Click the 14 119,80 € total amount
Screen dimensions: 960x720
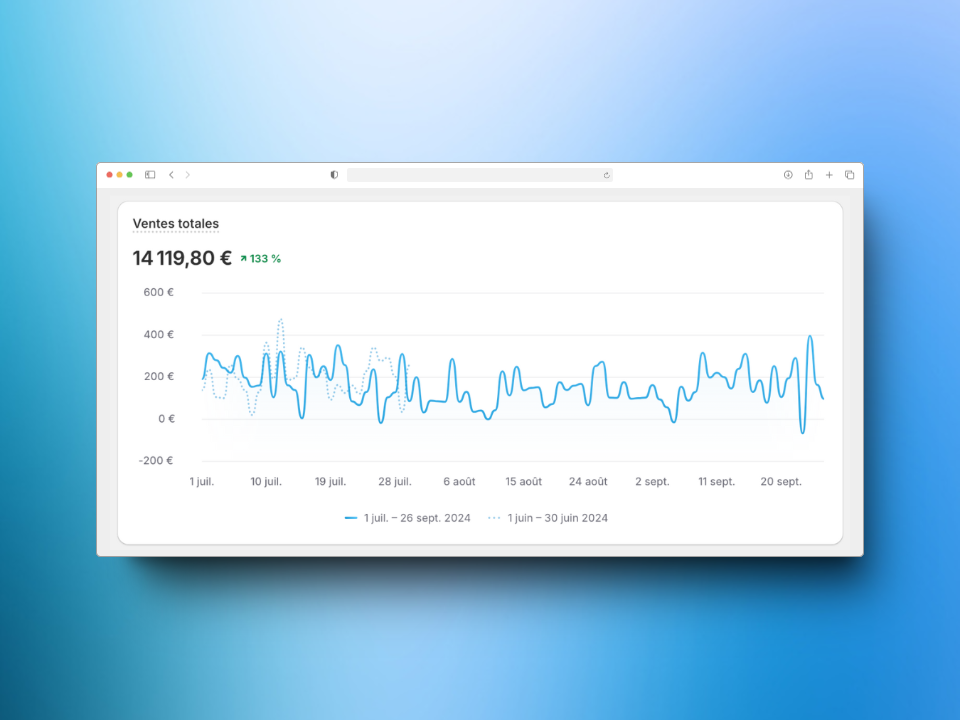[182, 258]
